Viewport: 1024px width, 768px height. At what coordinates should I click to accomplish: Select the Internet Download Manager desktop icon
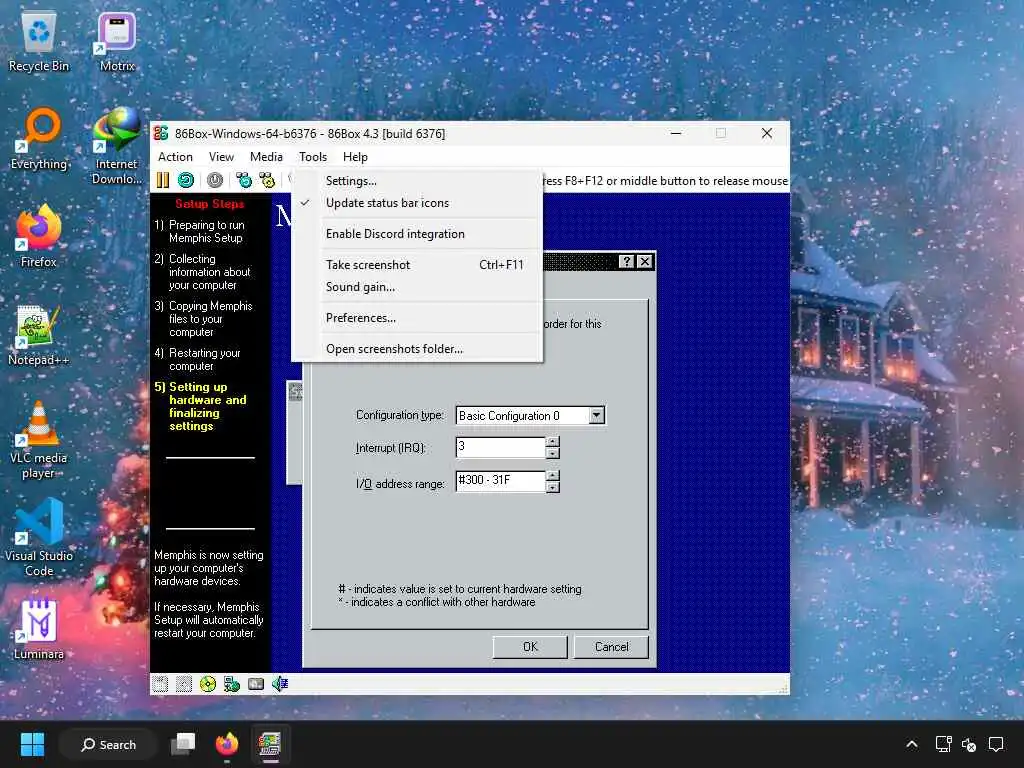point(117,147)
